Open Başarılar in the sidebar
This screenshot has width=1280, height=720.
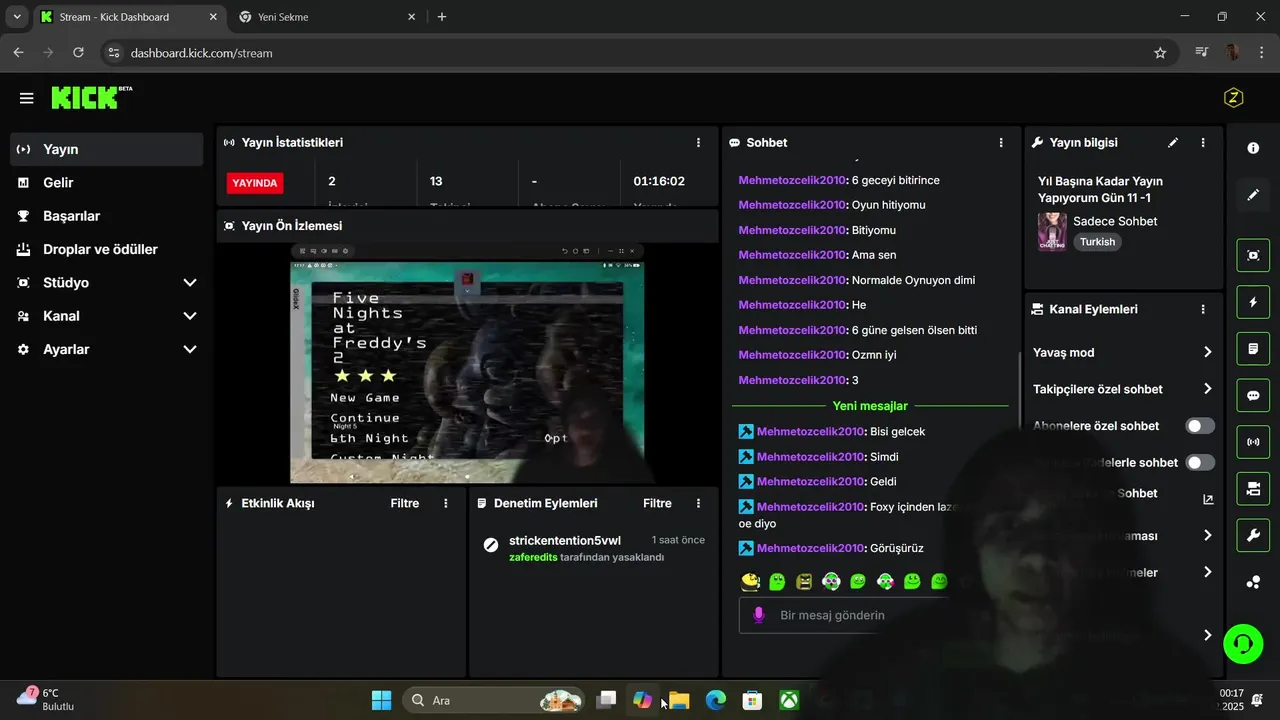click(x=107, y=216)
